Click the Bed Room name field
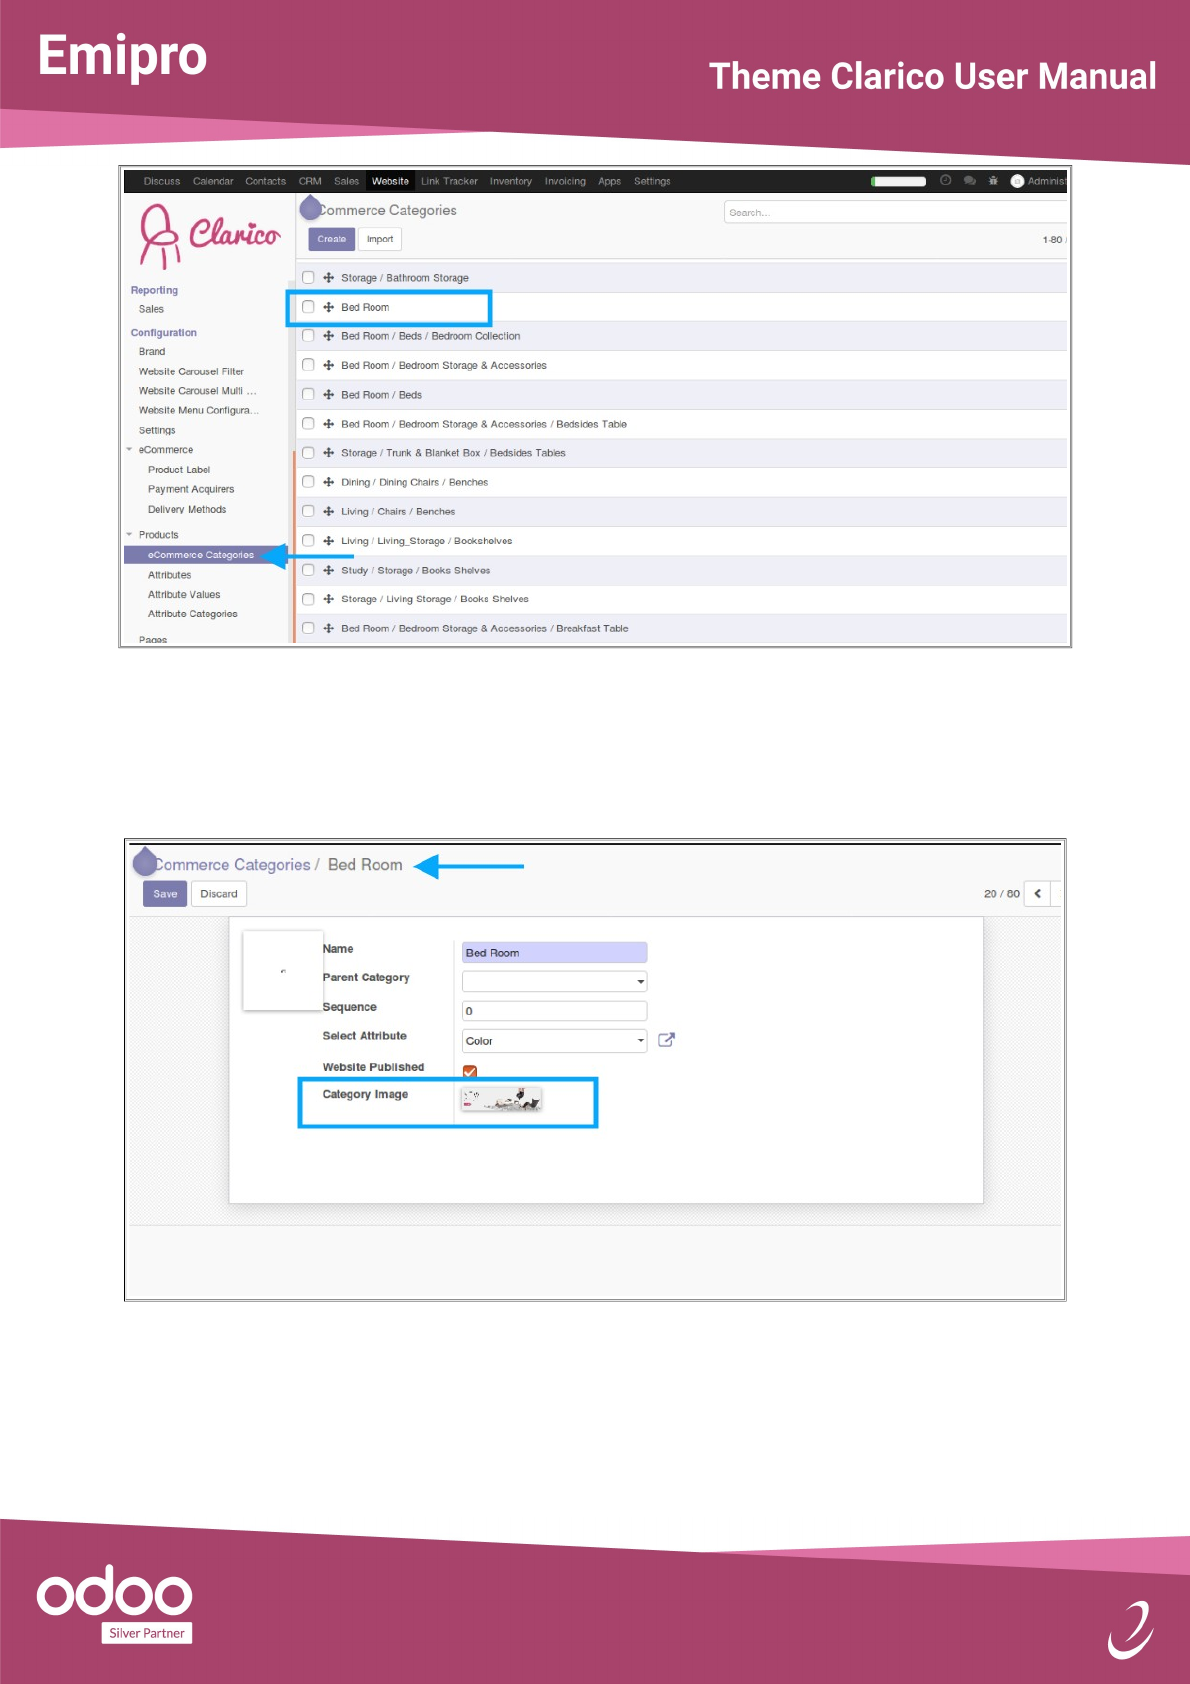Screen dimensions: 1190x1684 [554, 952]
